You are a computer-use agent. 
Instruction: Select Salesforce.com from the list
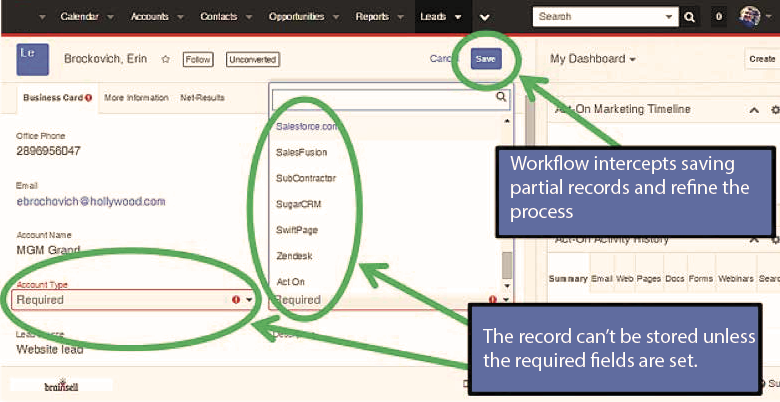coord(386,126)
